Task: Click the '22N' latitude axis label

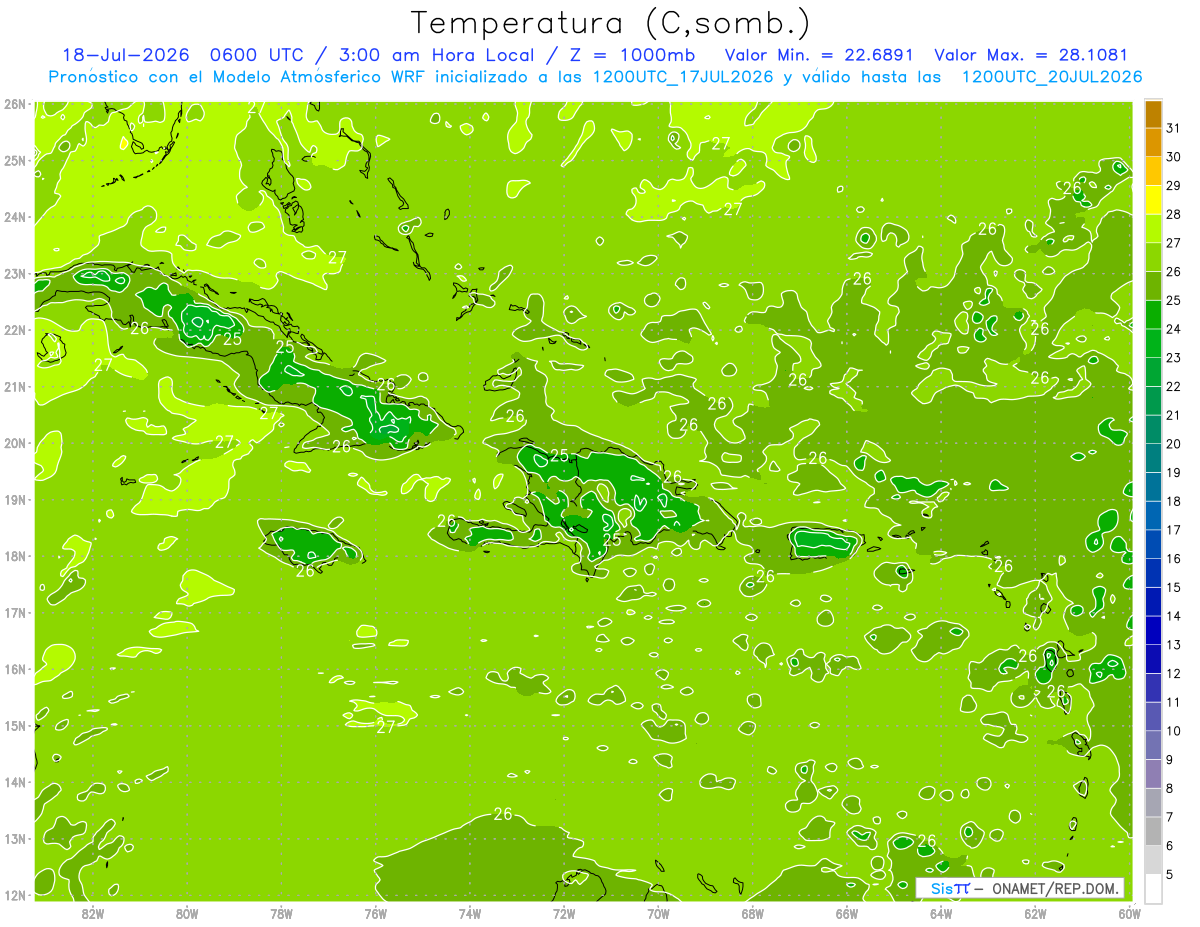Action: pyautogui.click(x=14, y=330)
